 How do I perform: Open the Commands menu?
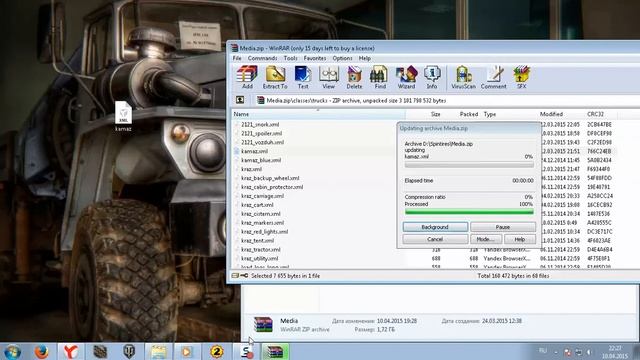point(262,58)
